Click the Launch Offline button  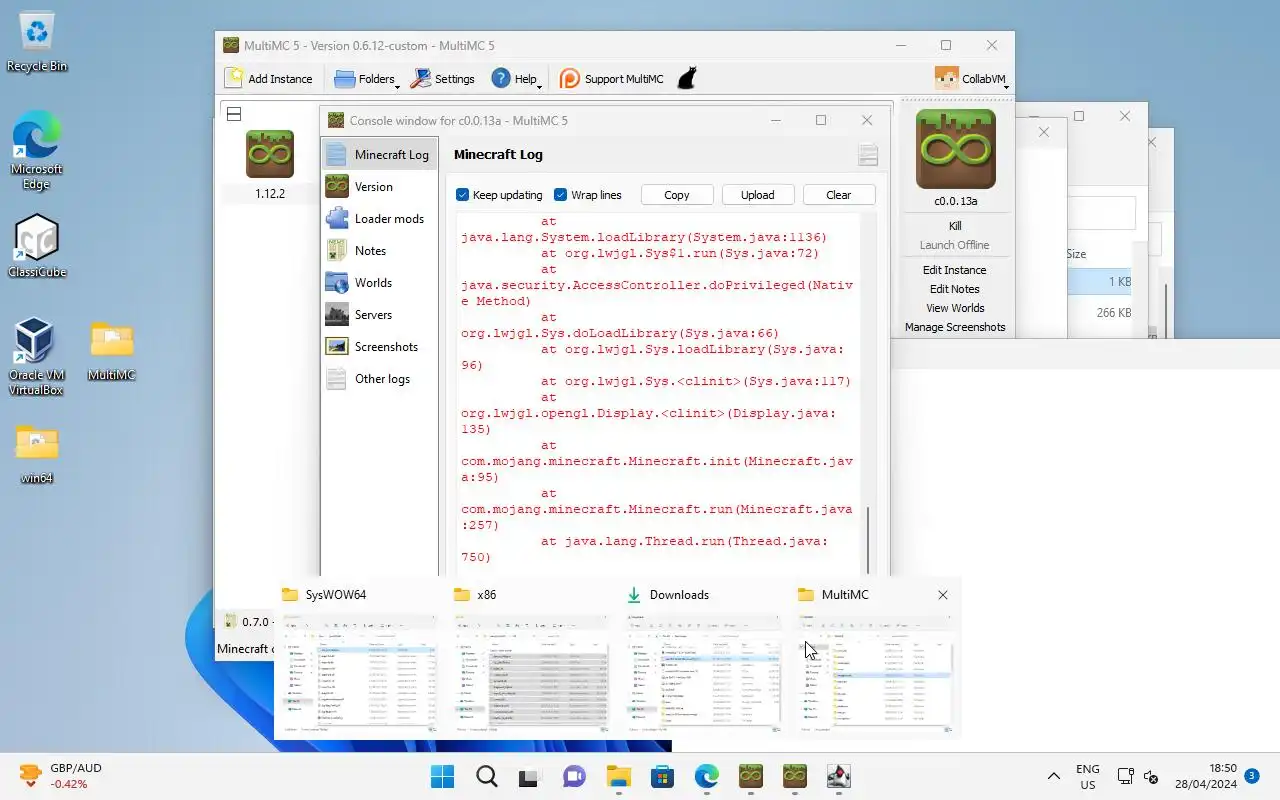(x=955, y=245)
